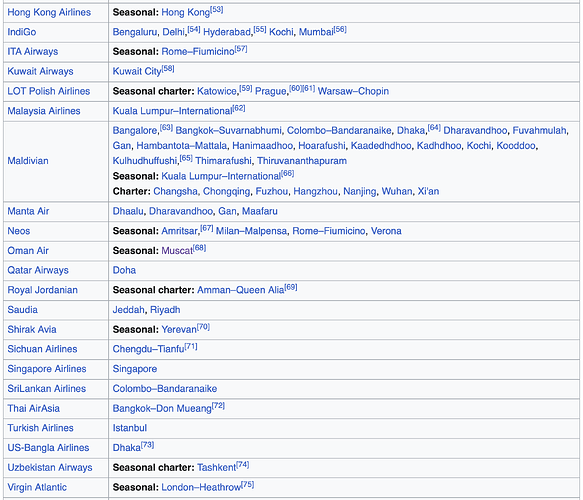Open the Hong Kong Airlines link
583x500 pixels.
[x=49, y=12]
